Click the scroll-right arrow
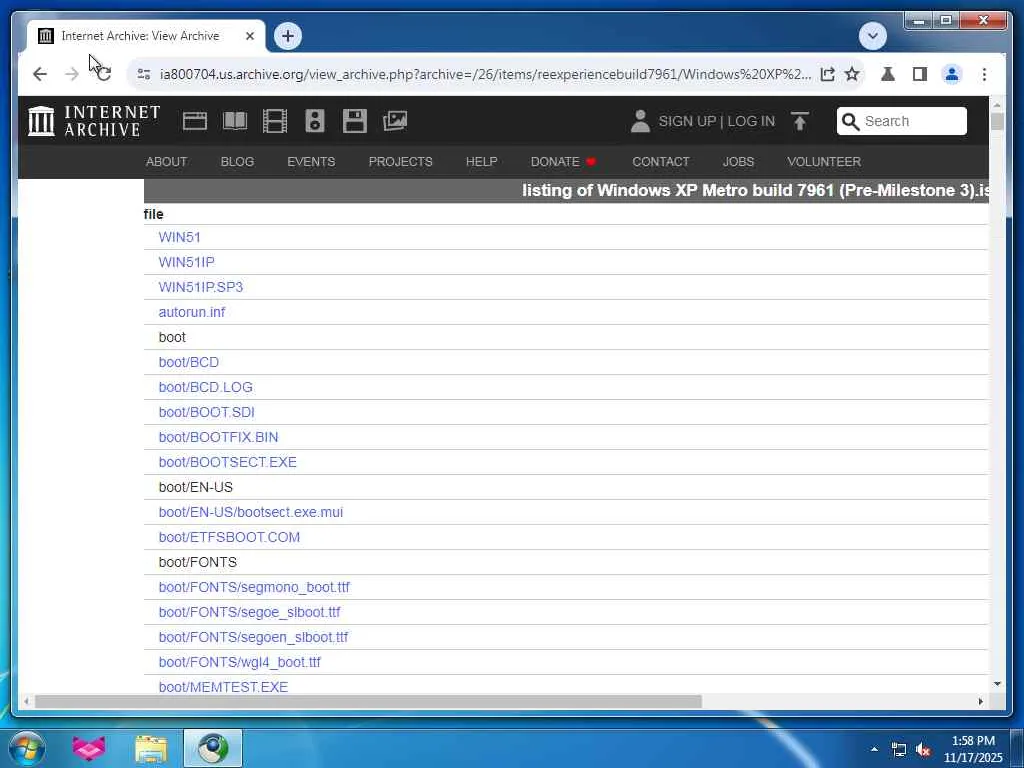Image resolution: width=1024 pixels, height=768 pixels. click(x=980, y=701)
